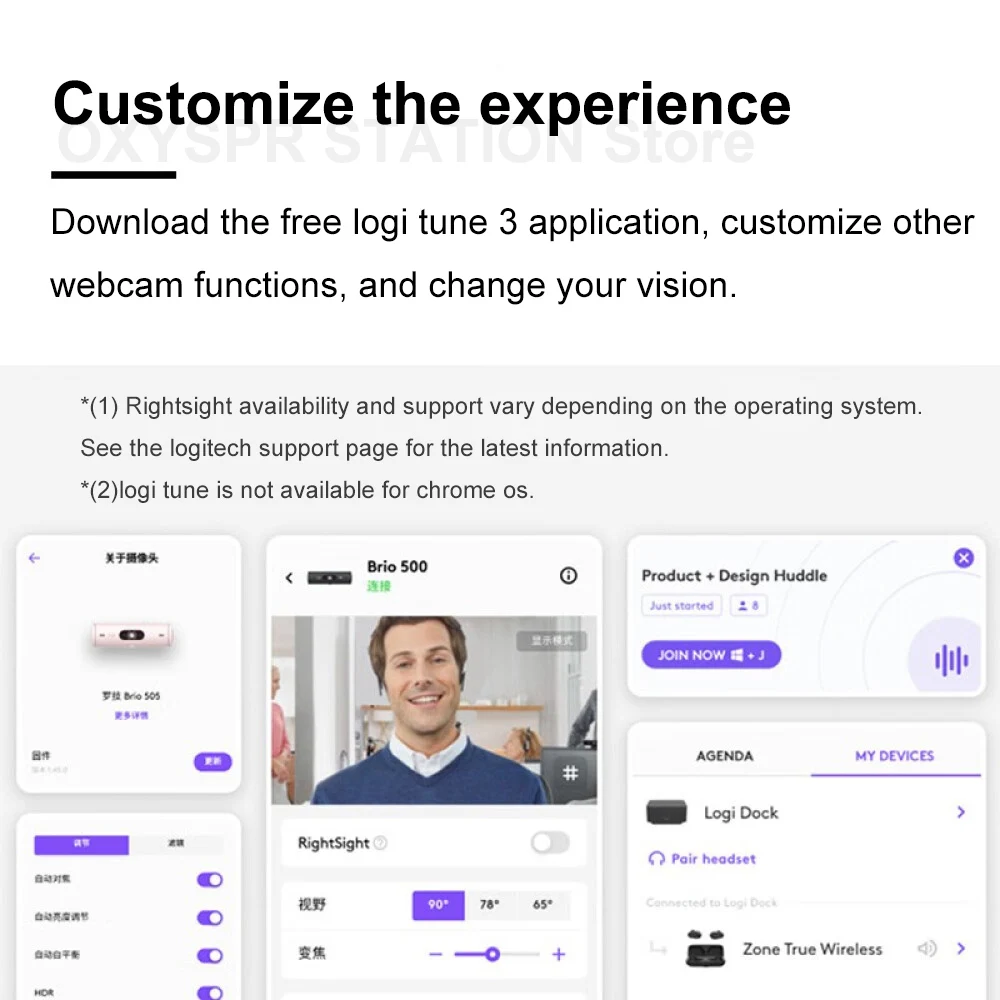The height and width of the screenshot is (1000, 1000).
Task: Click the black Brio 500 webcam thumbnail
Action: [x=329, y=578]
